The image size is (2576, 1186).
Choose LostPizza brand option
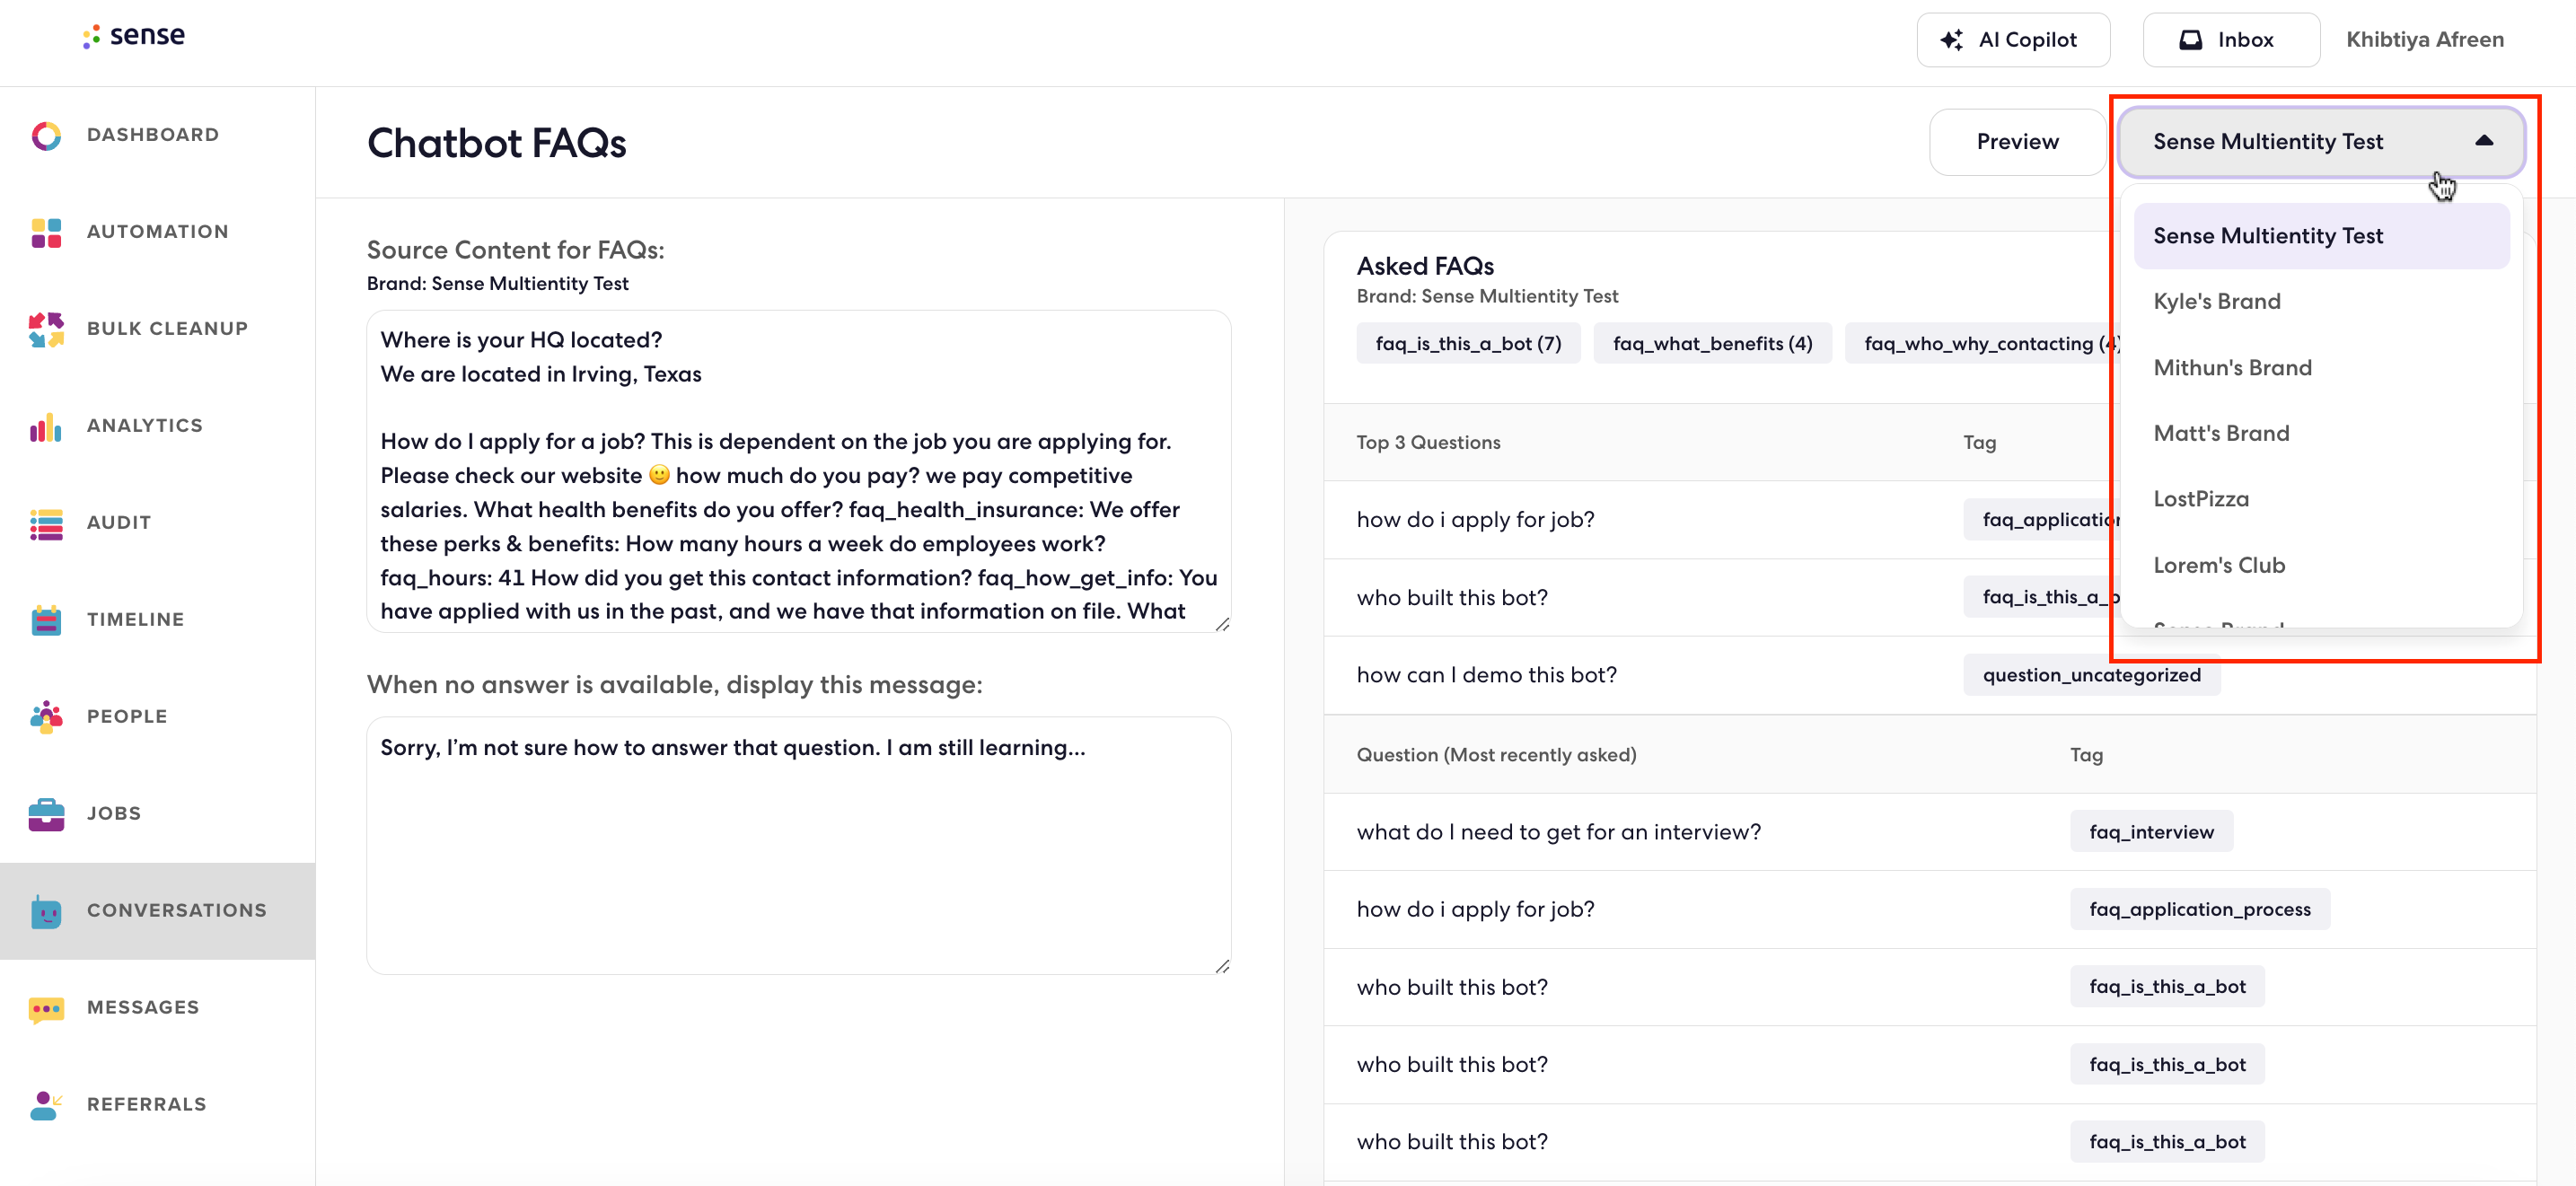coord(2321,499)
